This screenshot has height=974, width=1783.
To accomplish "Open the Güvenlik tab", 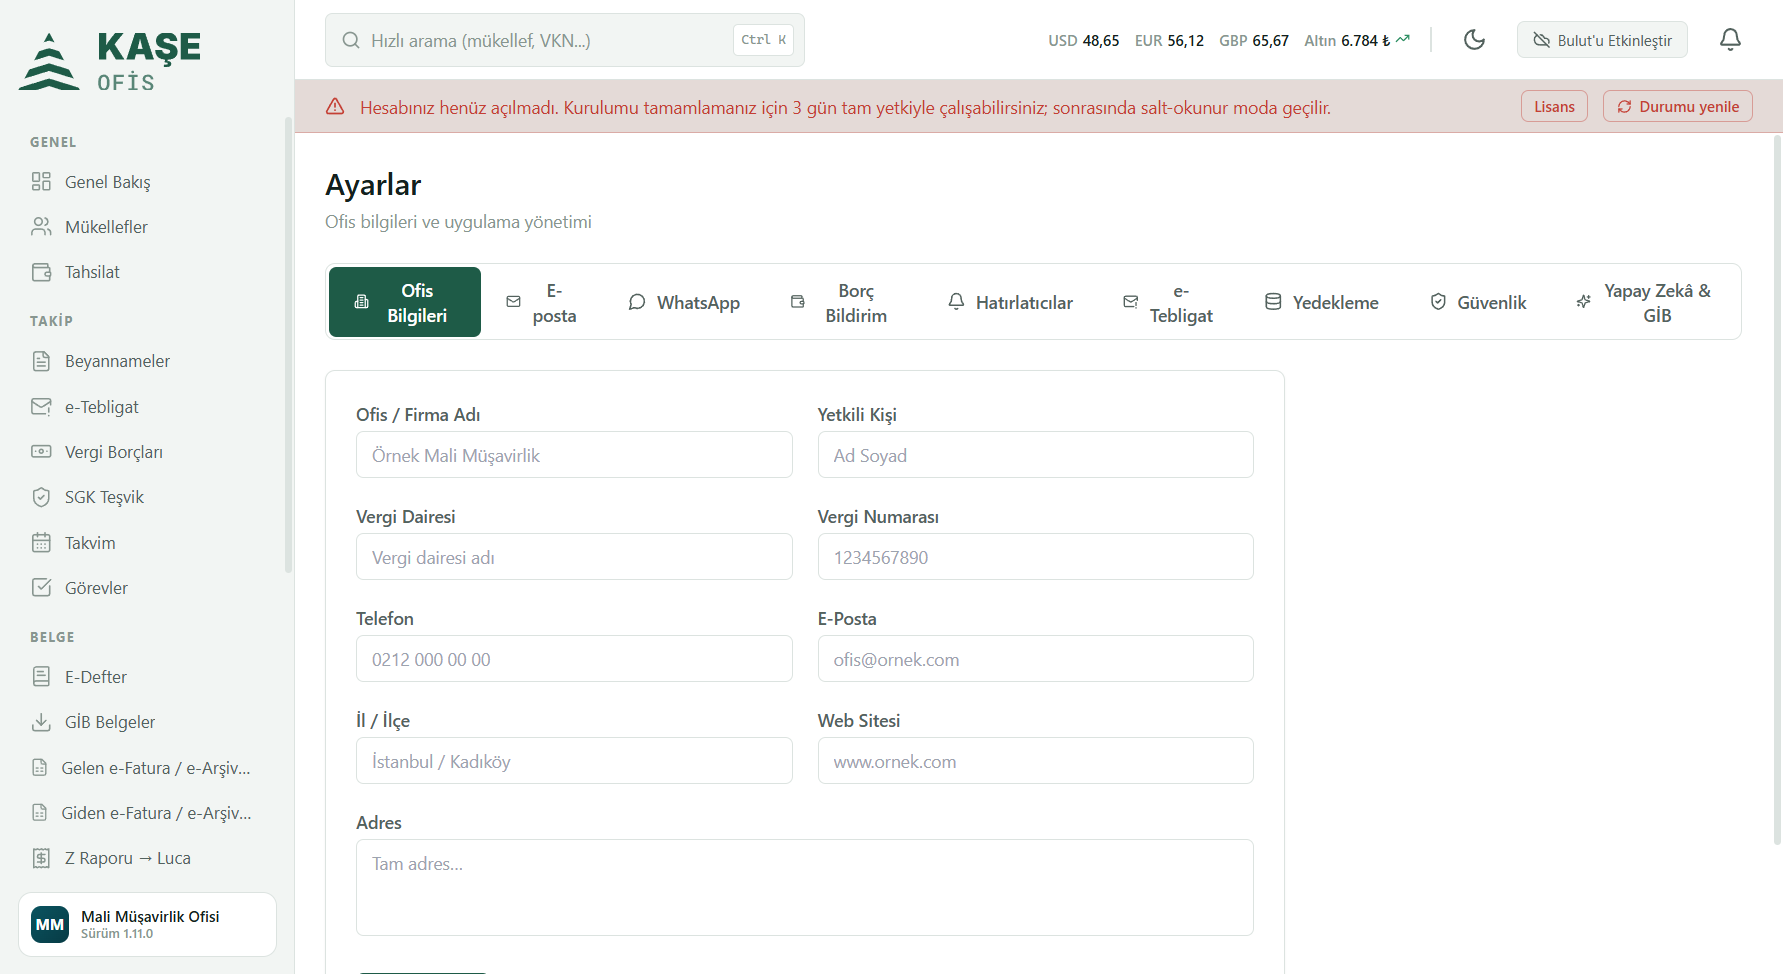I will click(x=1478, y=302).
